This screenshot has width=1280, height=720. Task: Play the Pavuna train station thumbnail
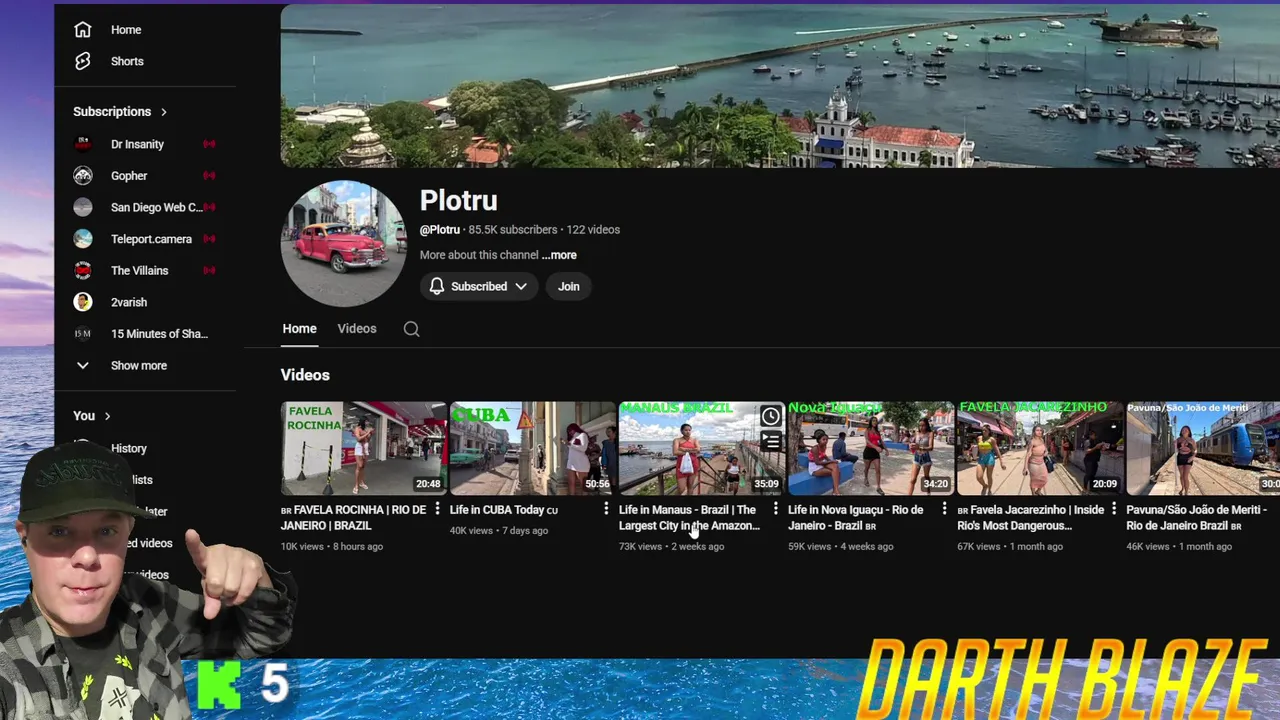coord(1203,448)
